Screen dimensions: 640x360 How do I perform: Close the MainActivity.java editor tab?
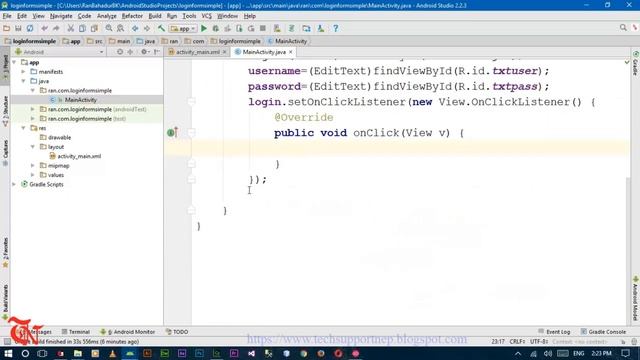click(291, 52)
